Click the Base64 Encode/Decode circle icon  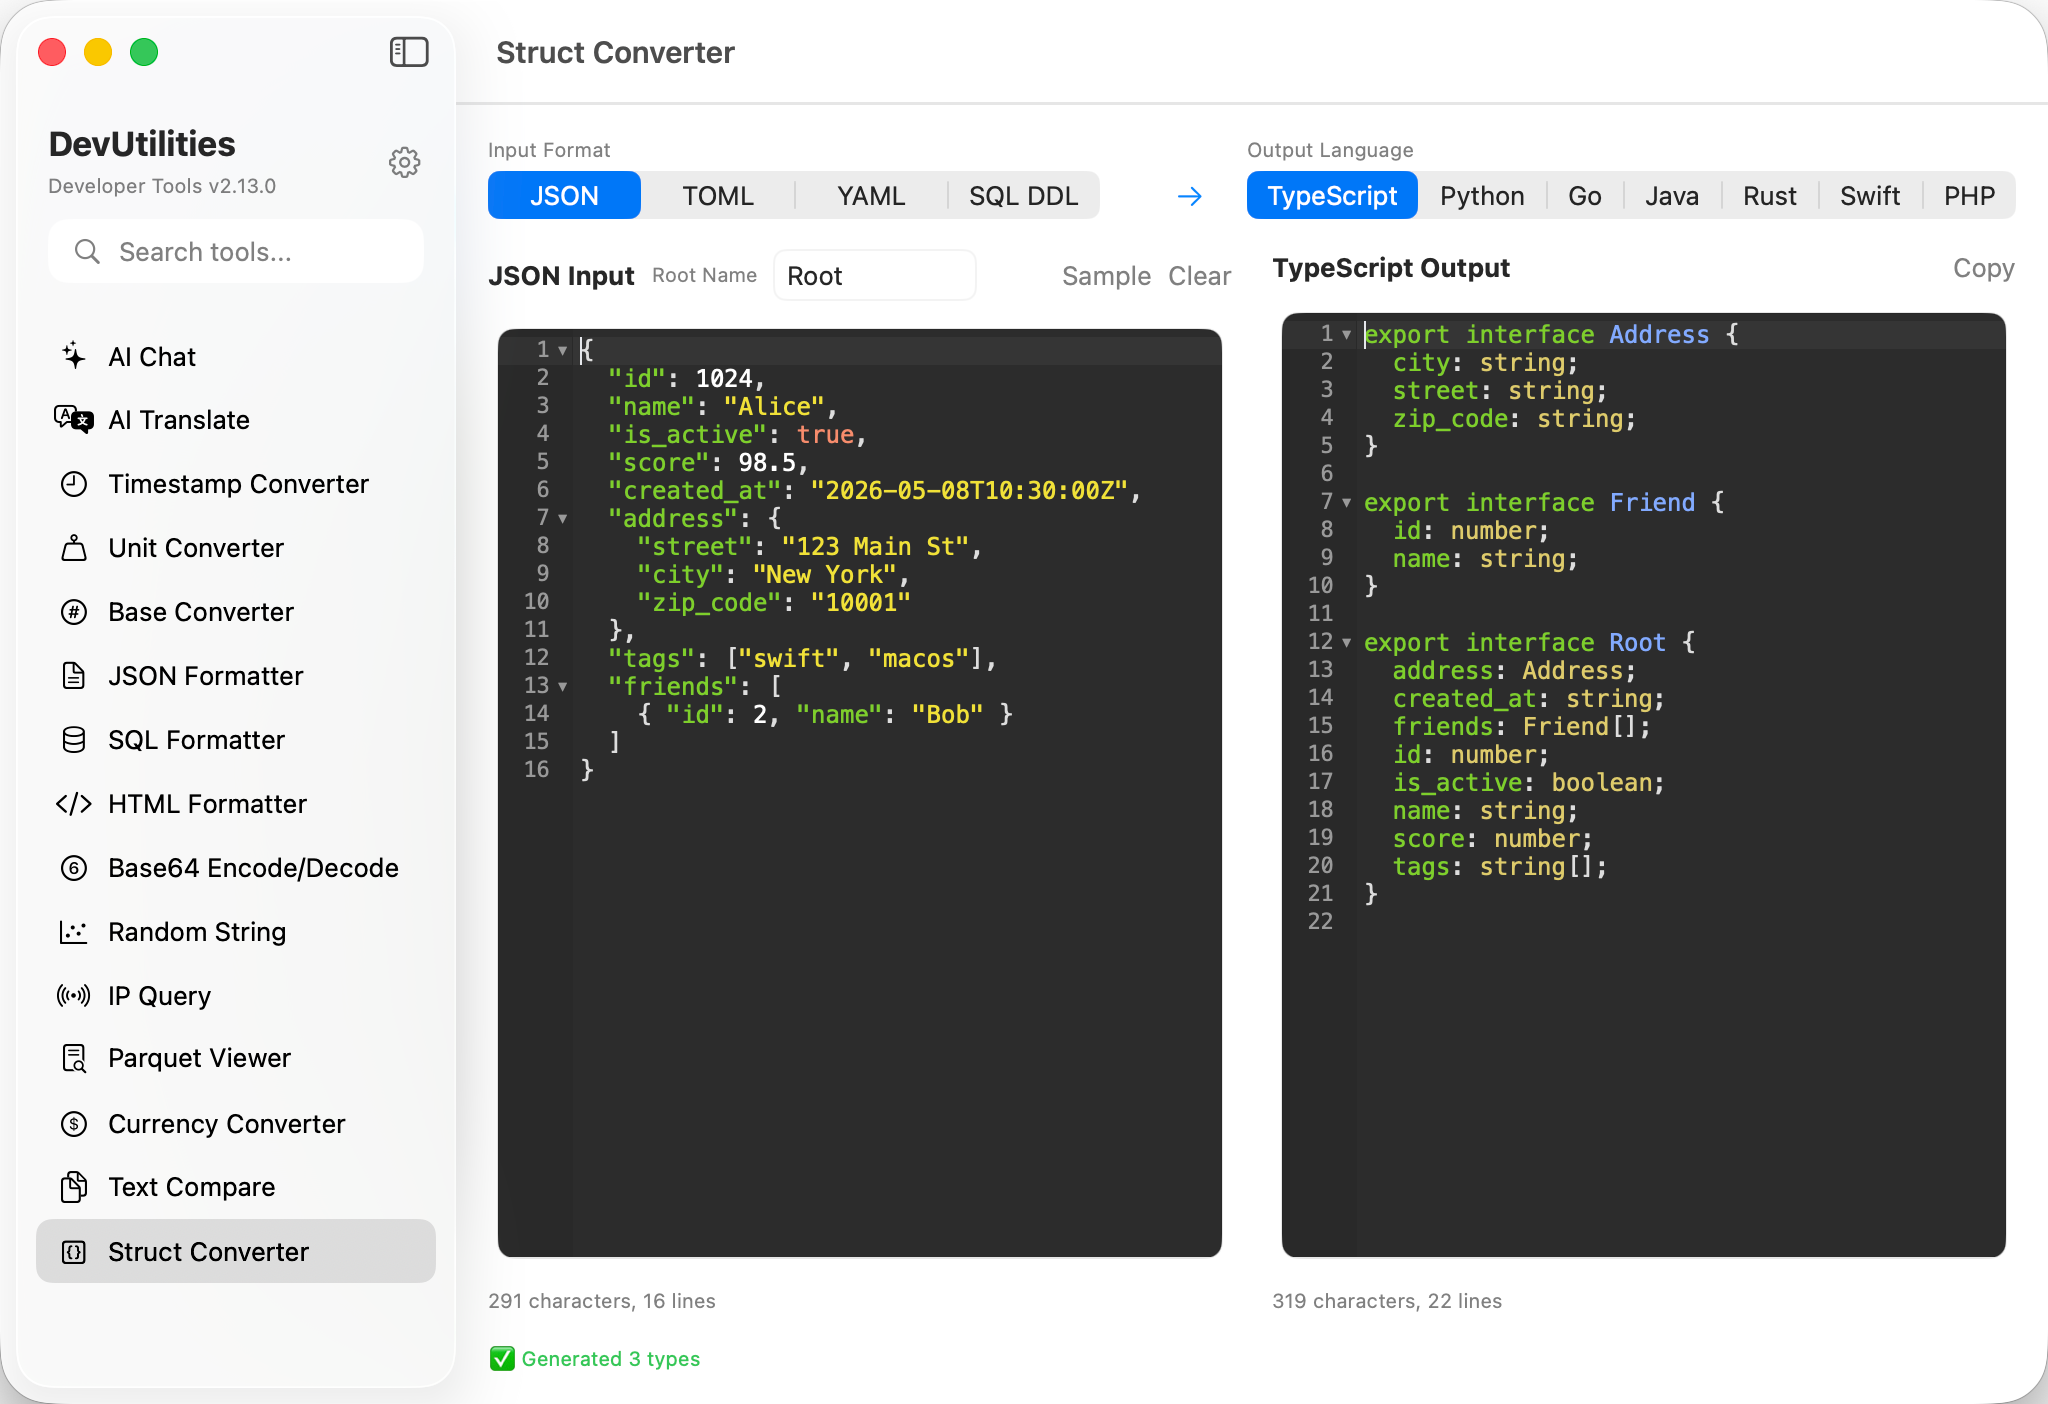point(74,868)
